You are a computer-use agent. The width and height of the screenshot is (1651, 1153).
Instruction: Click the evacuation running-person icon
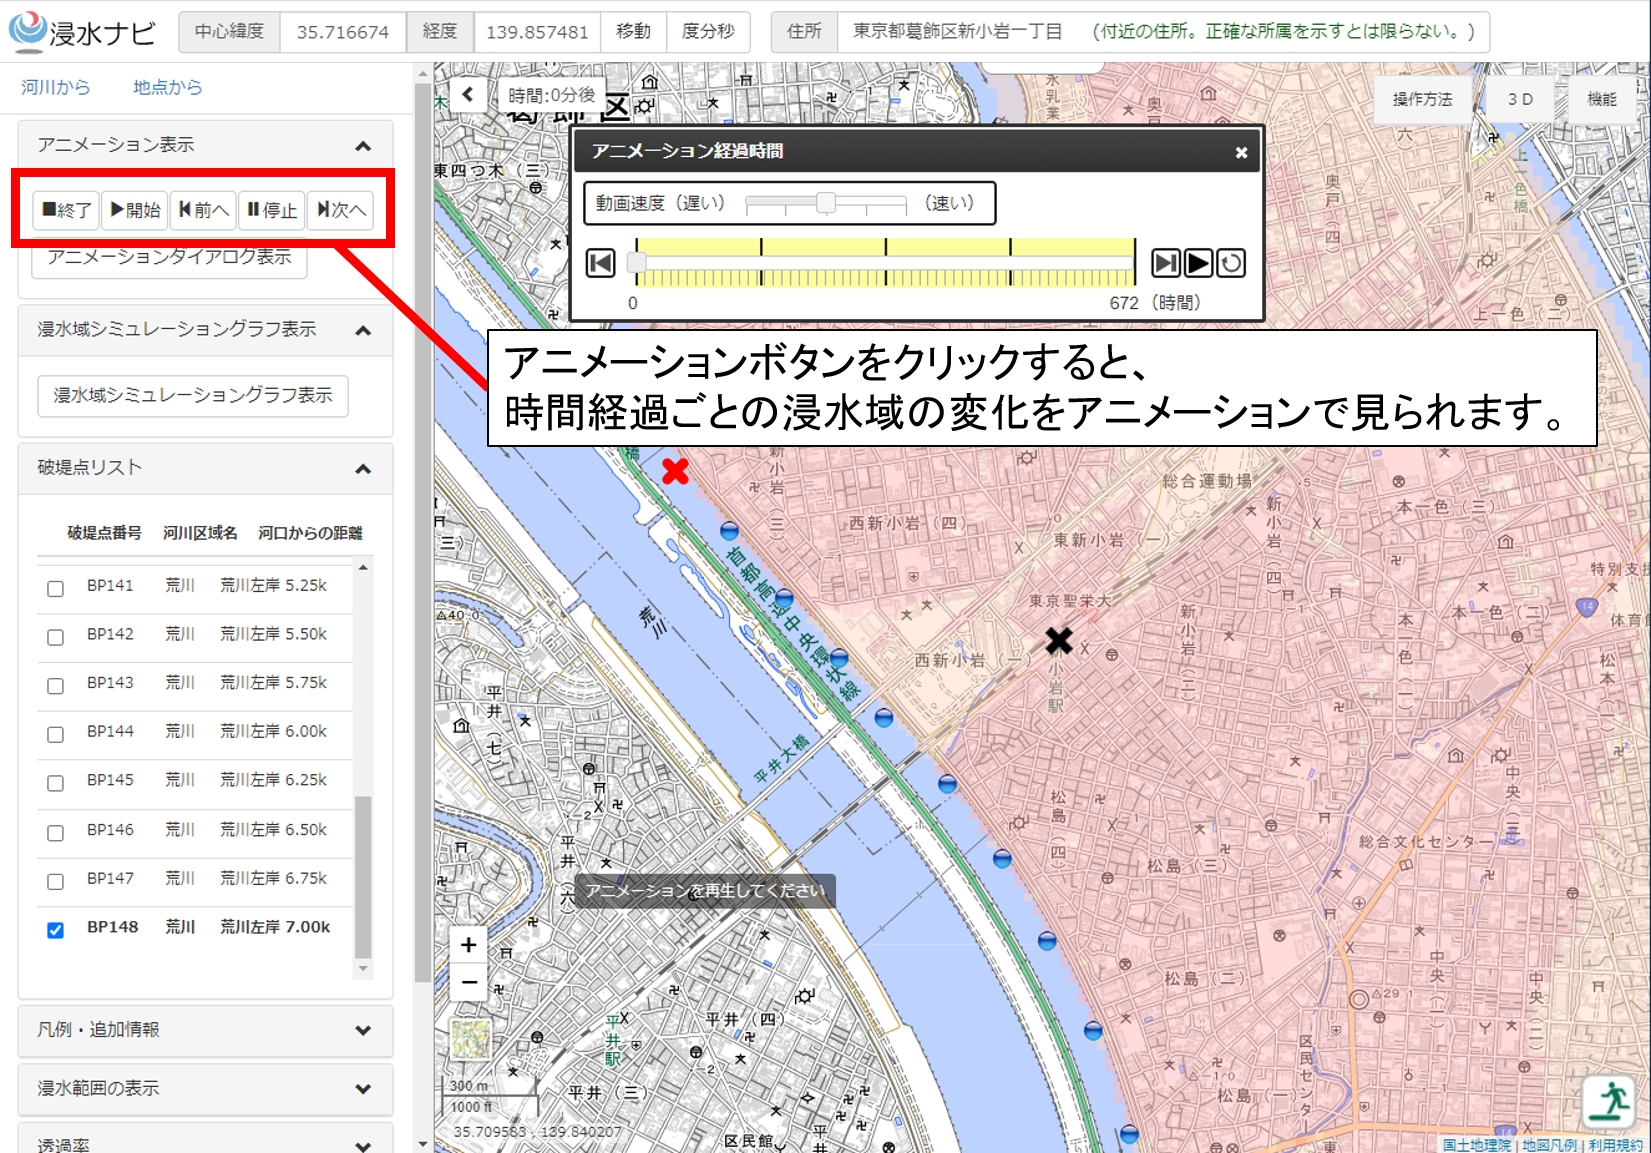click(x=1609, y=1102)
